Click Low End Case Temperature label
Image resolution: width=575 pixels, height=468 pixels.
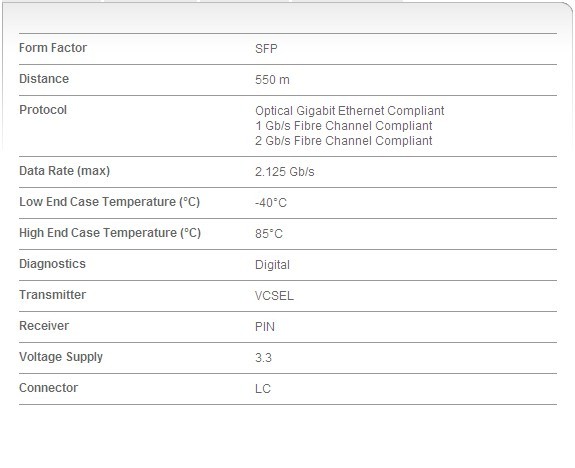coord(110,202)
